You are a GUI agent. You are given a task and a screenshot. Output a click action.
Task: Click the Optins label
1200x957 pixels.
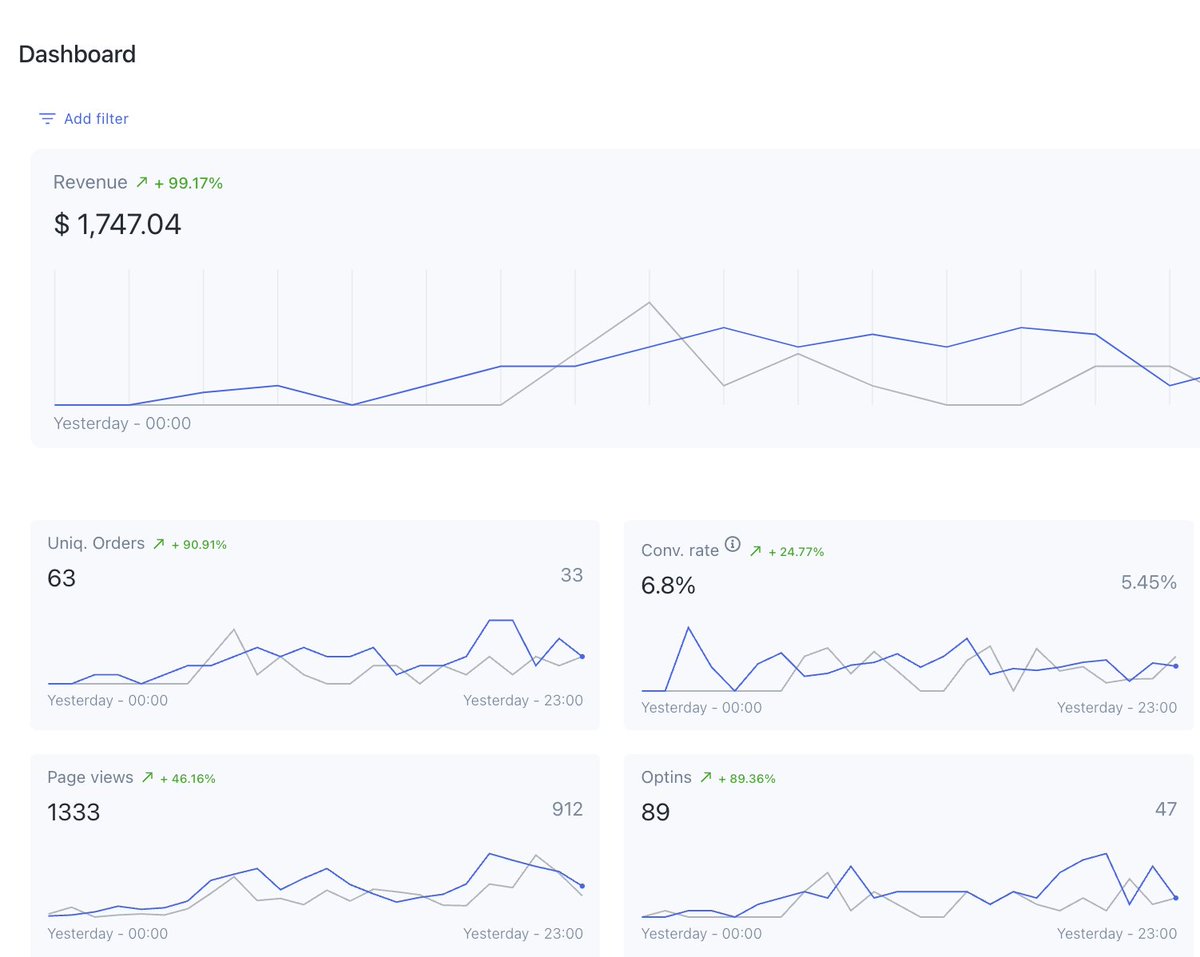pyautogui.click(x=666, y=777)
